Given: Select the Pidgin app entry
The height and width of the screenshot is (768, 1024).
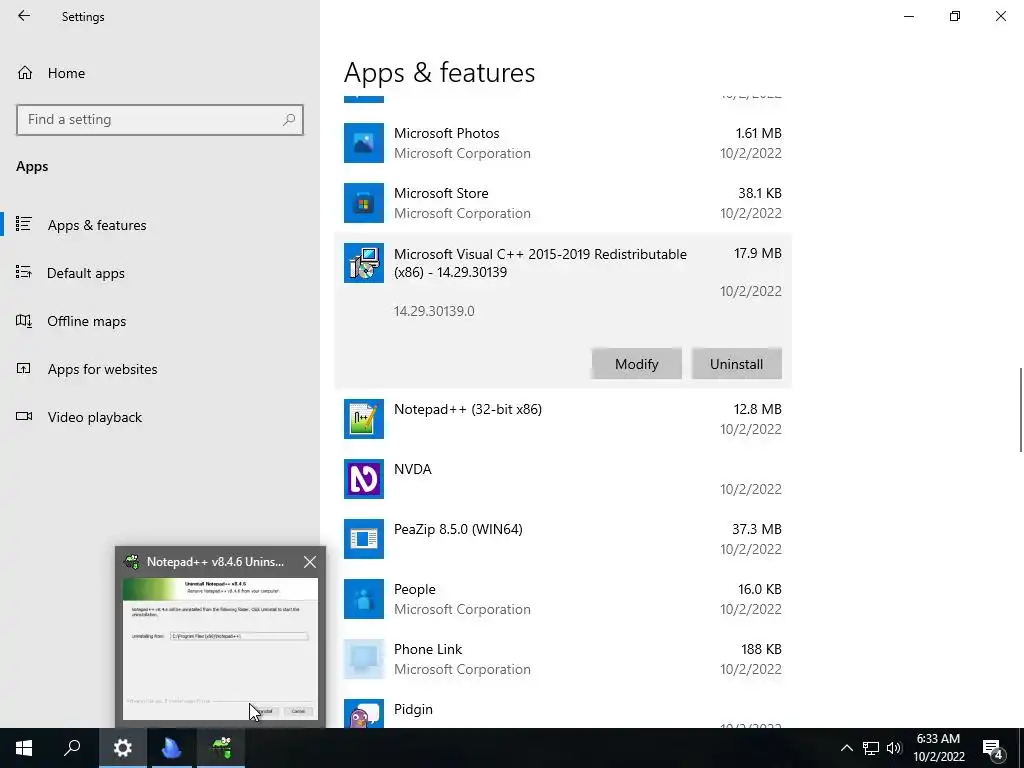Looking at the screenshot, I should [562, 709].
